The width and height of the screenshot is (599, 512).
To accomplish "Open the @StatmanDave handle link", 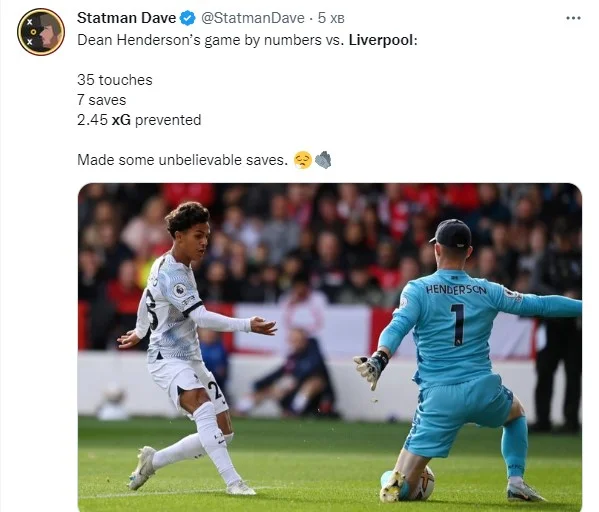I will coord(253,18).
